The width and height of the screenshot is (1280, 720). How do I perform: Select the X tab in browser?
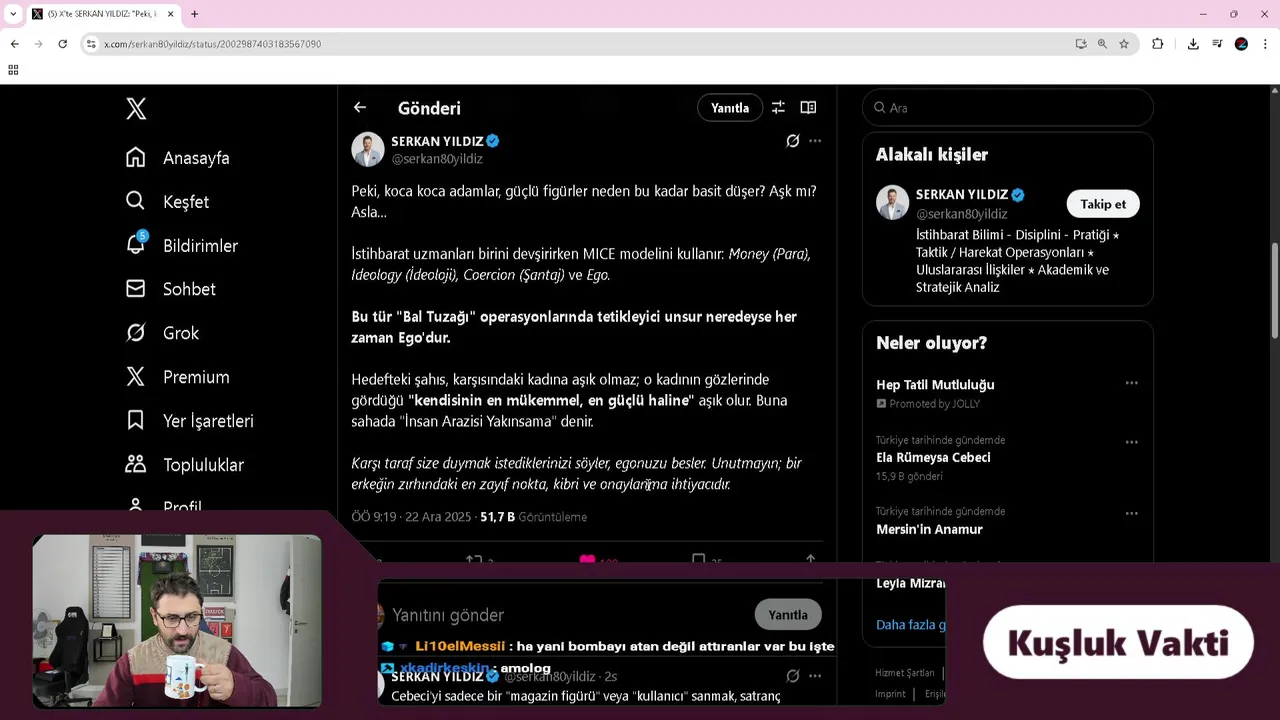tap(102, 14)
